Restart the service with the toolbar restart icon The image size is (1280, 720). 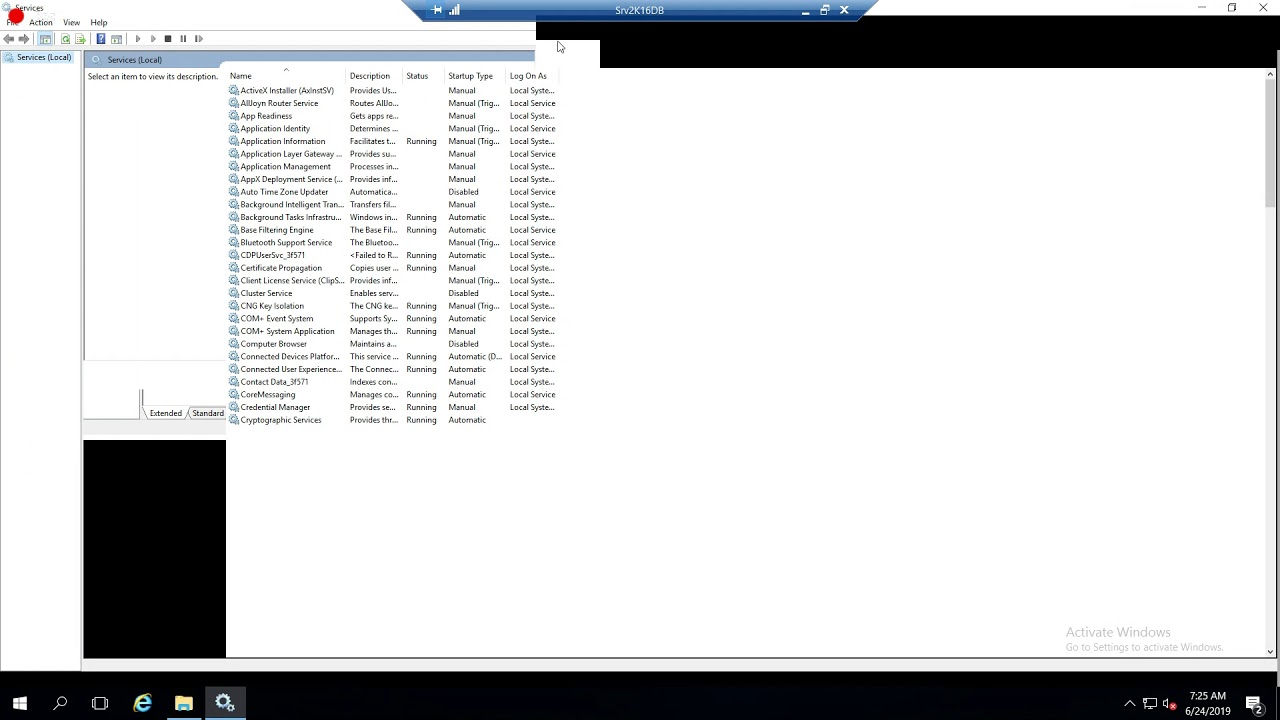click(198, 39)
